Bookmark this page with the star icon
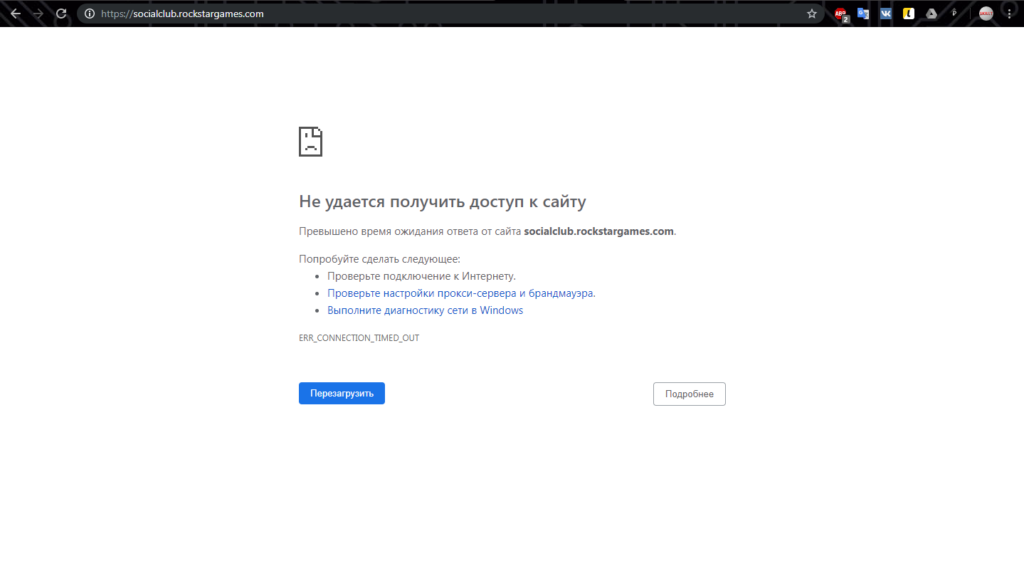Viewport: 1024px width, 588px height. click(812, 13)
